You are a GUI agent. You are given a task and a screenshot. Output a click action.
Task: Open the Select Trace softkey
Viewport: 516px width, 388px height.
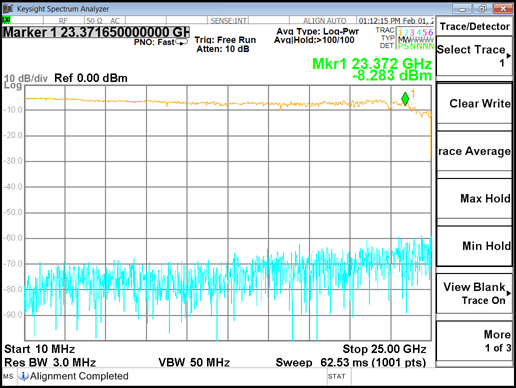(x=474, y=56)
